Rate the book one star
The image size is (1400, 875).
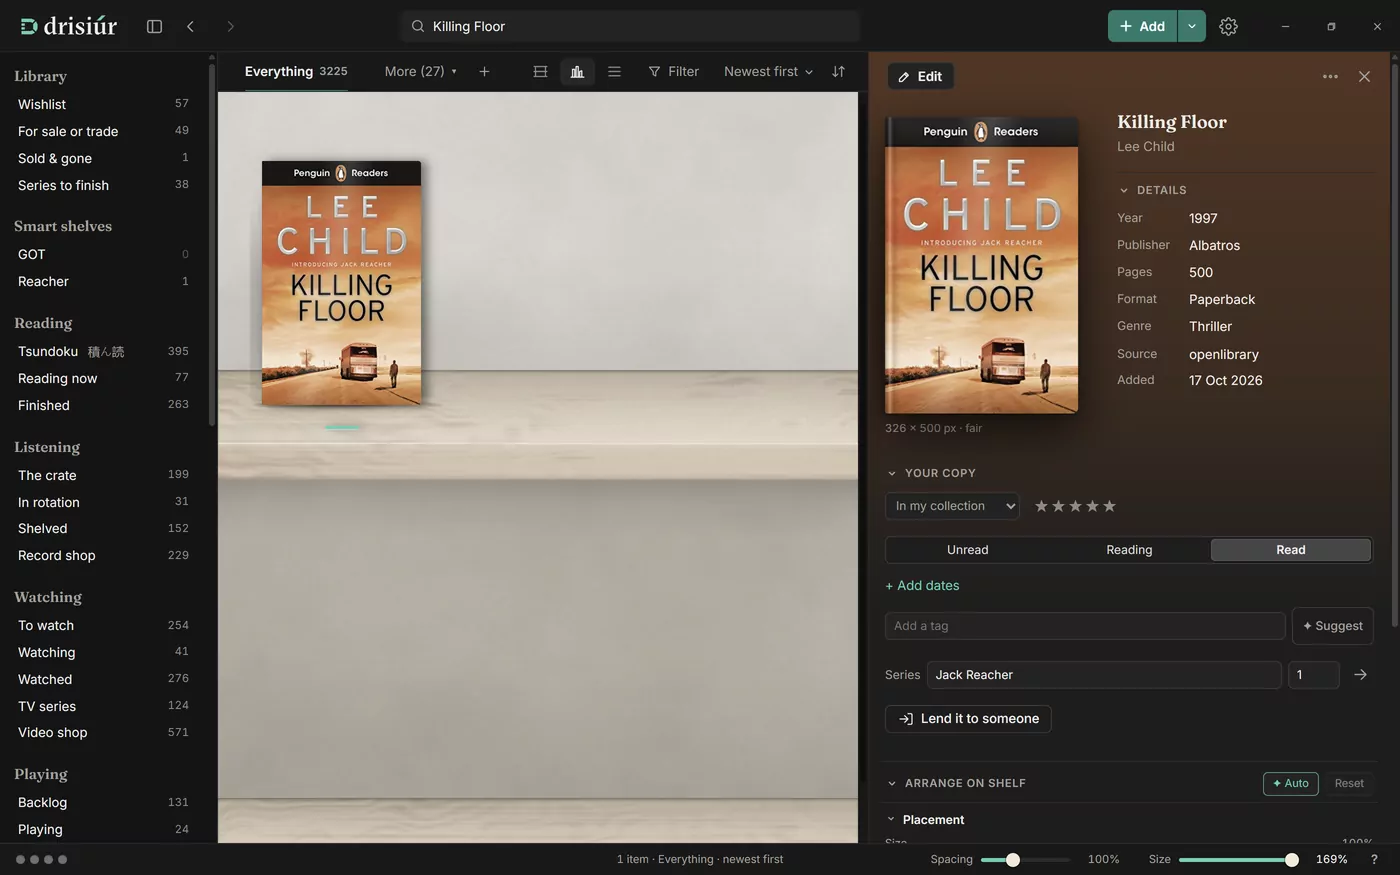pyautogui.click(x=1041, y=506)
